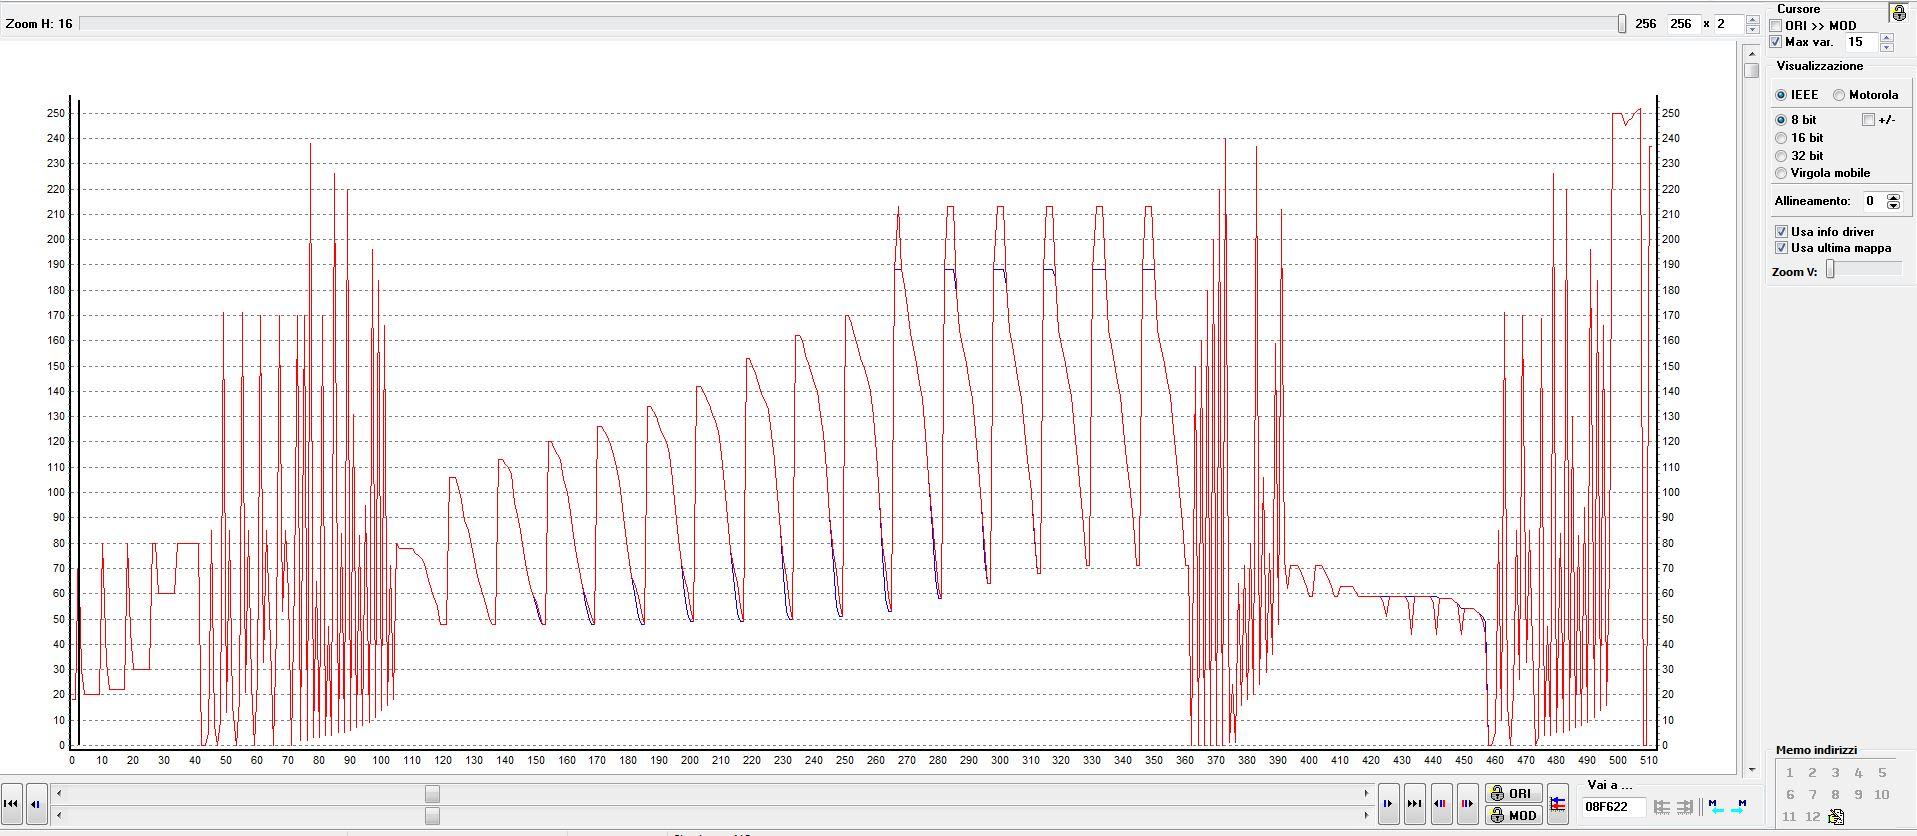1917x836 pixels.
Task: Lock the MOD file button
Action: coord(1513,815)
